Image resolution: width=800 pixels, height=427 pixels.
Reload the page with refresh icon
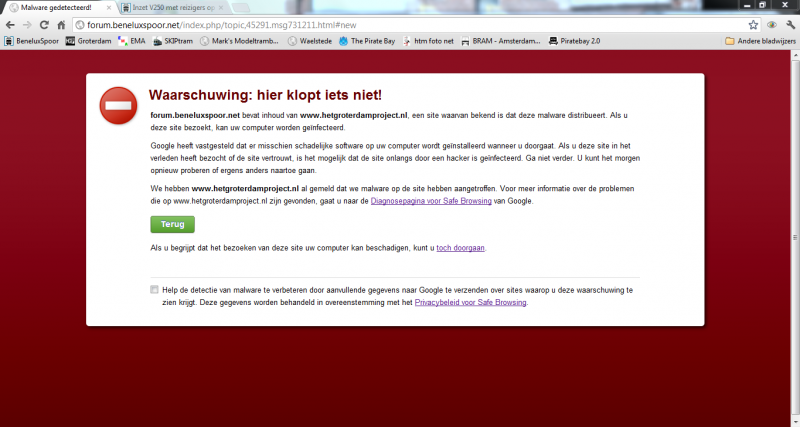(44, 25)
